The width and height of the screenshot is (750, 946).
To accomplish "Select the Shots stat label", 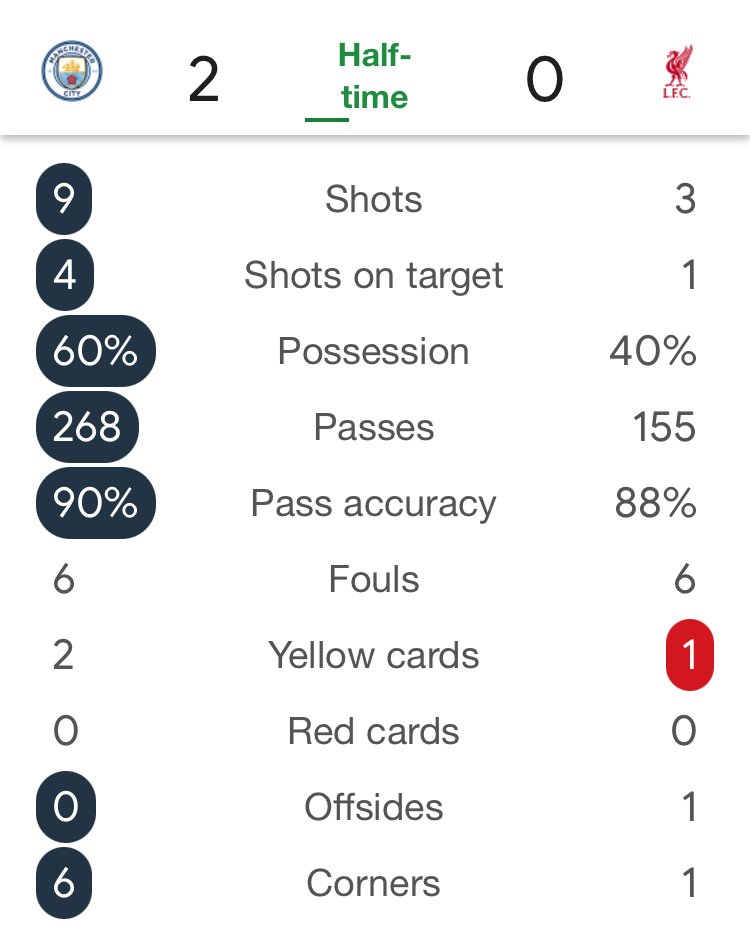I will pos(374,199).
